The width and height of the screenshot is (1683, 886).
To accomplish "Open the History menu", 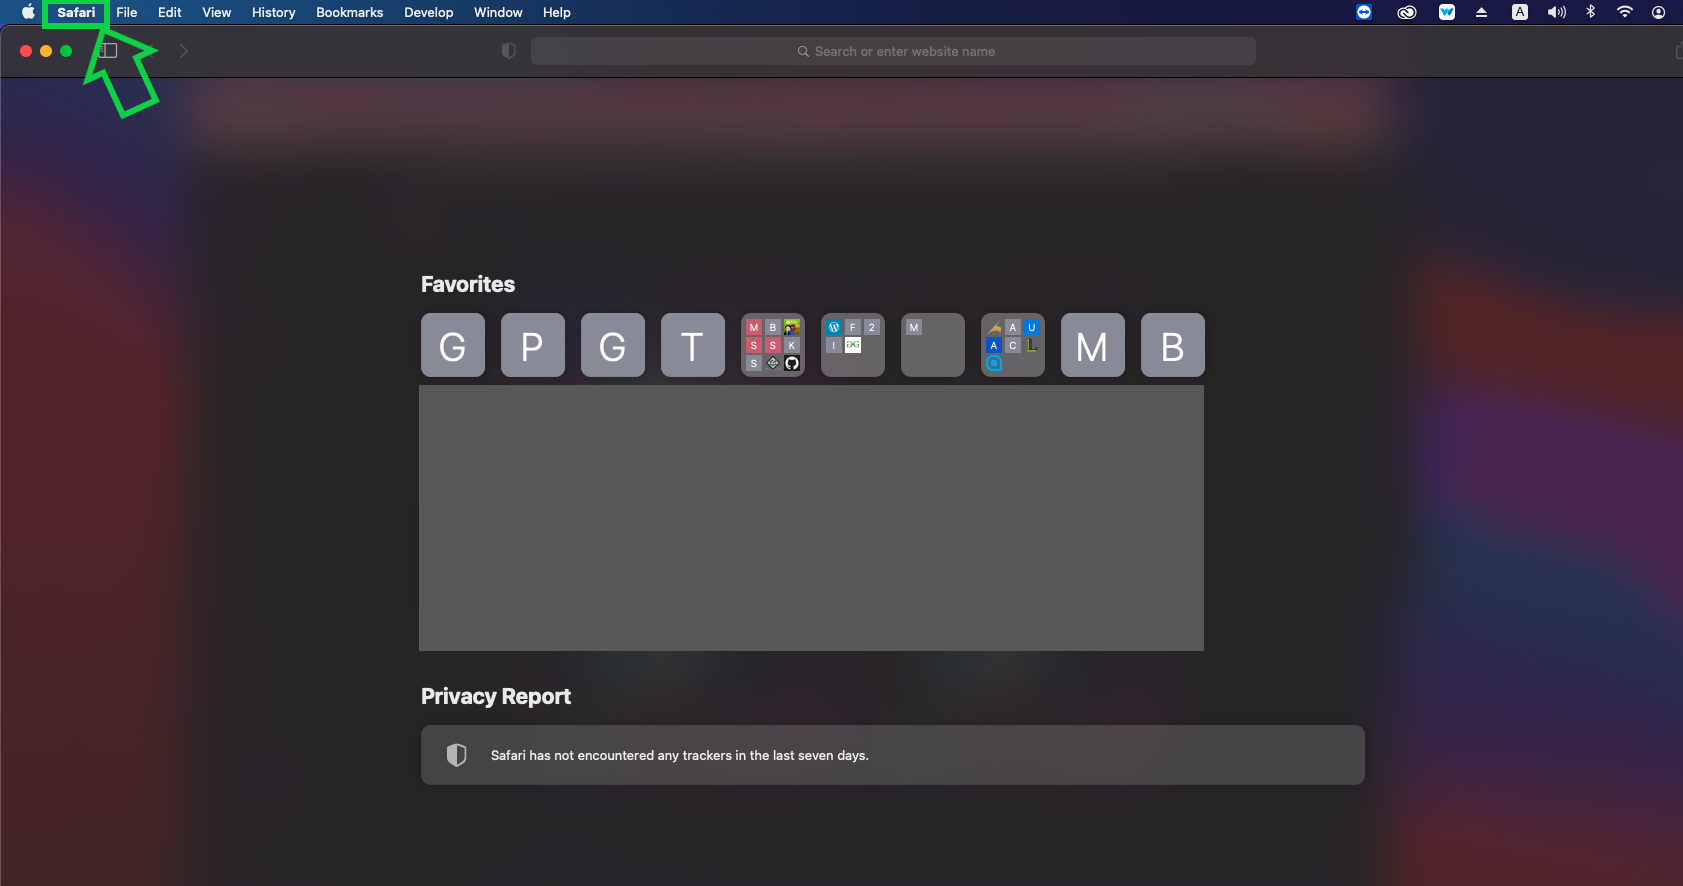I will tap(274, 12).
